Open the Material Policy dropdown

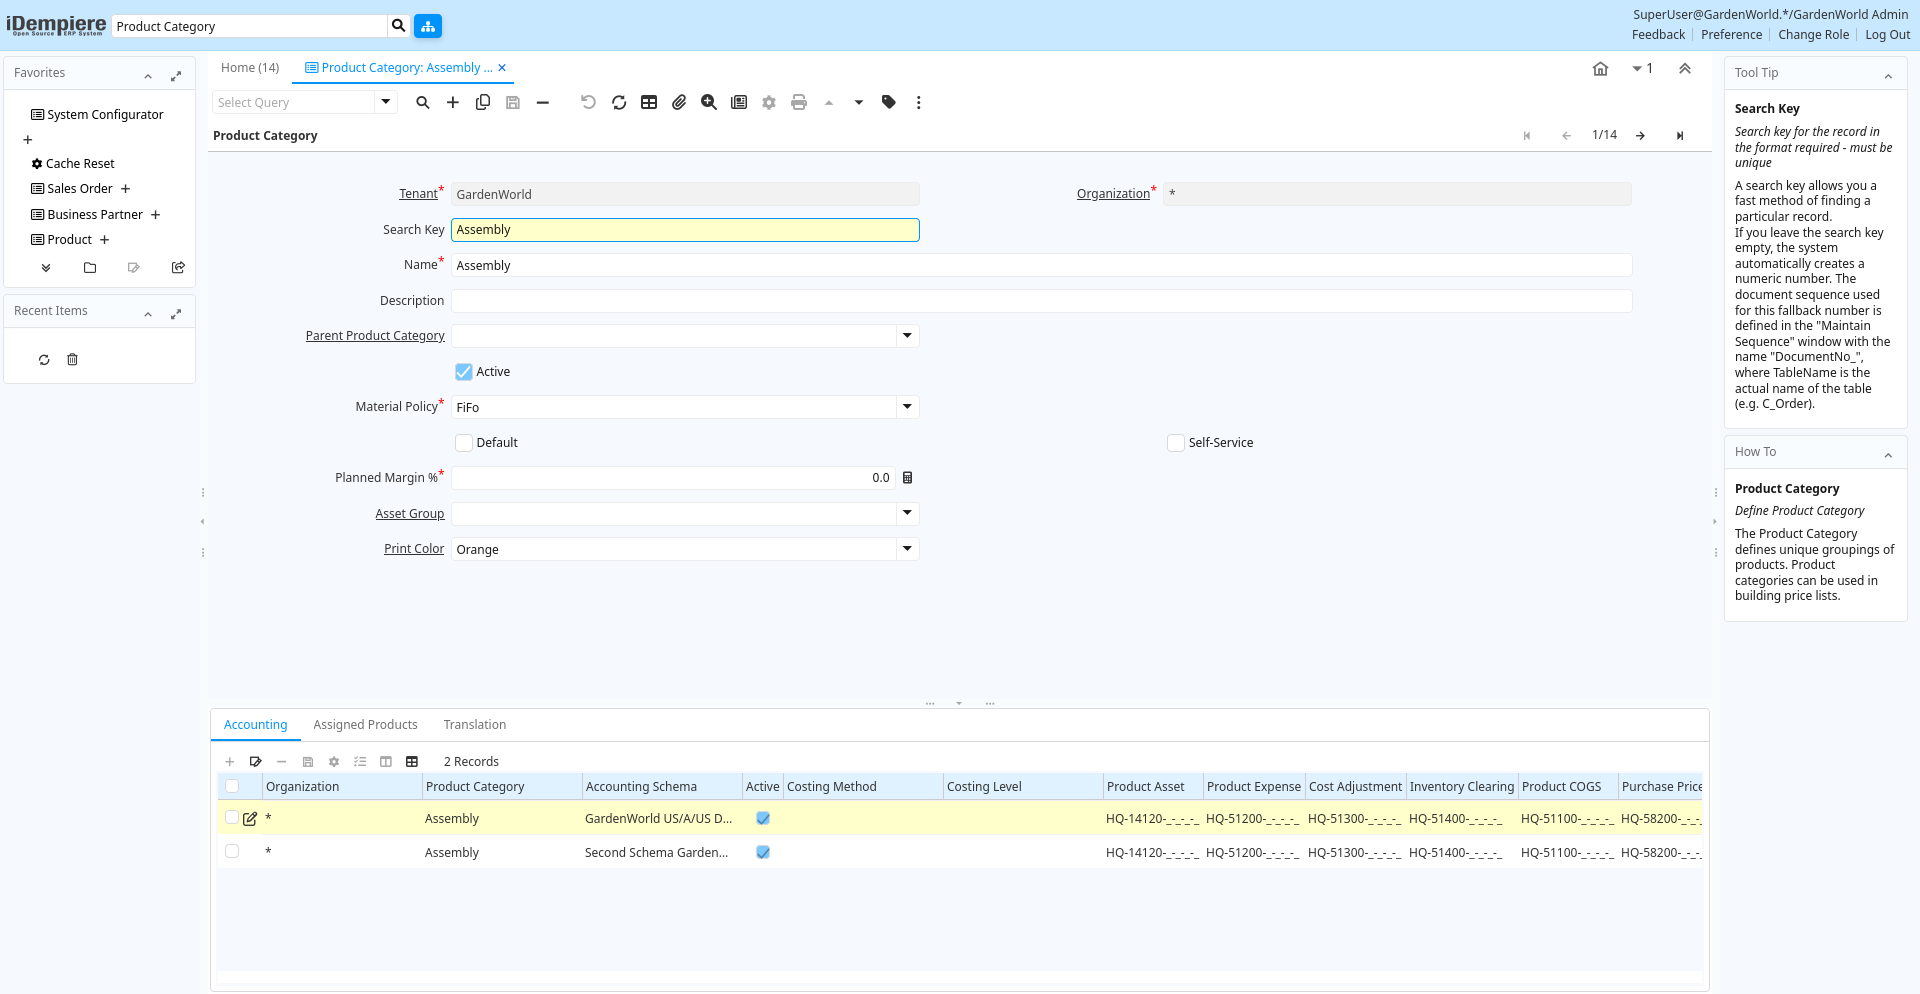pos(907,407)
